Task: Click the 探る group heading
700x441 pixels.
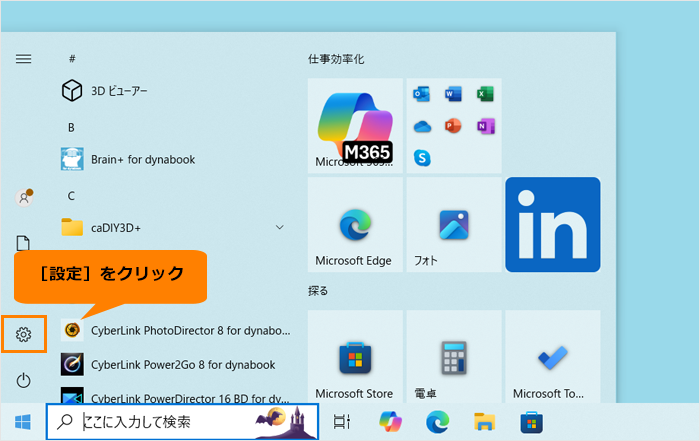Action: (318, 291)
